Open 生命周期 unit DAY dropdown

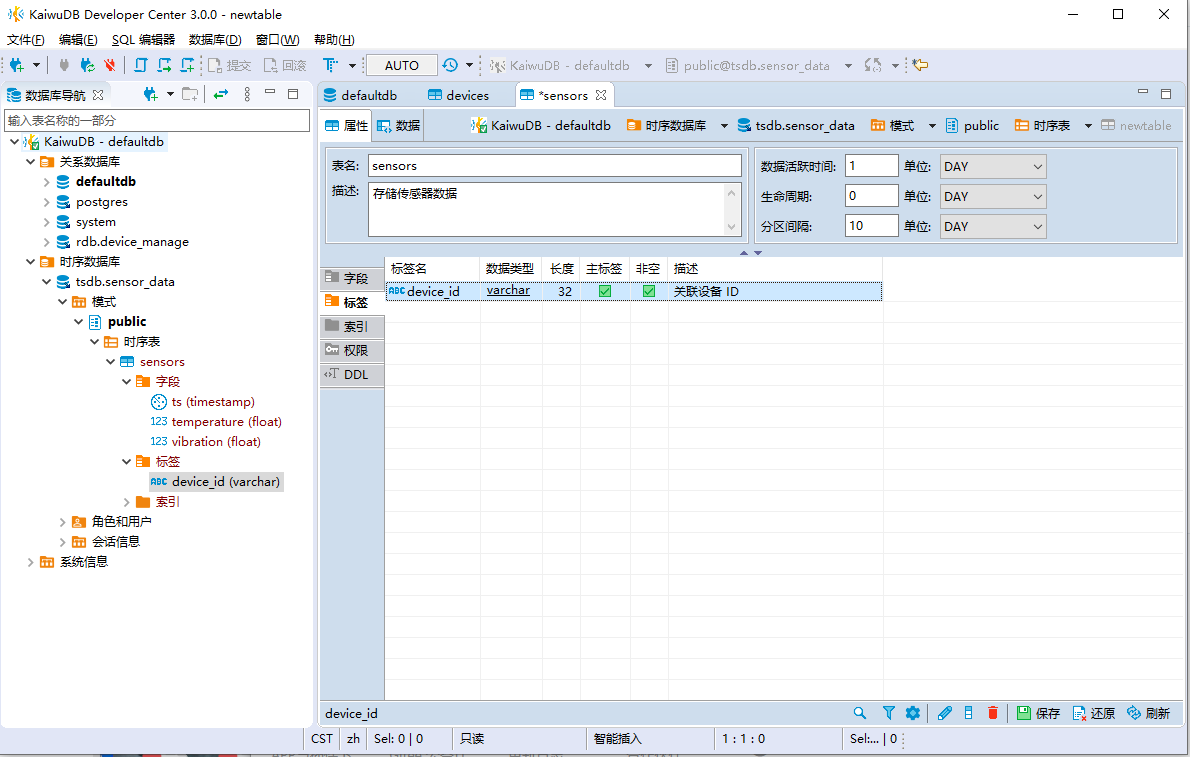coord(993,197)
